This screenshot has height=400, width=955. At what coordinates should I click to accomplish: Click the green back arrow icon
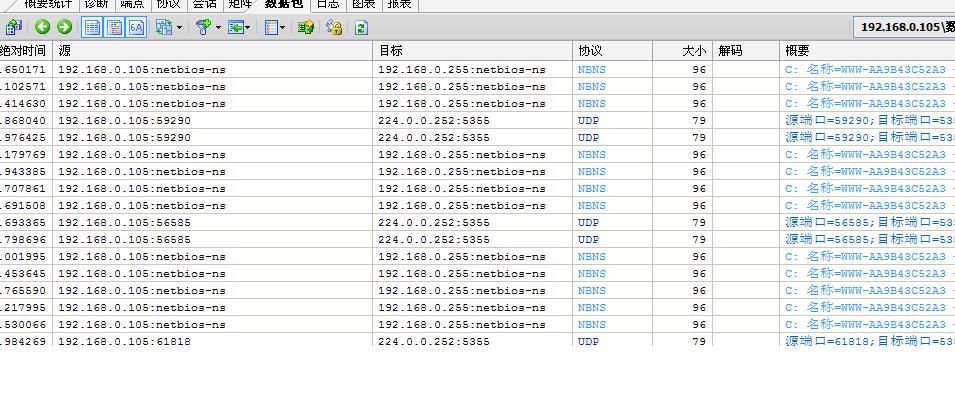42,27
